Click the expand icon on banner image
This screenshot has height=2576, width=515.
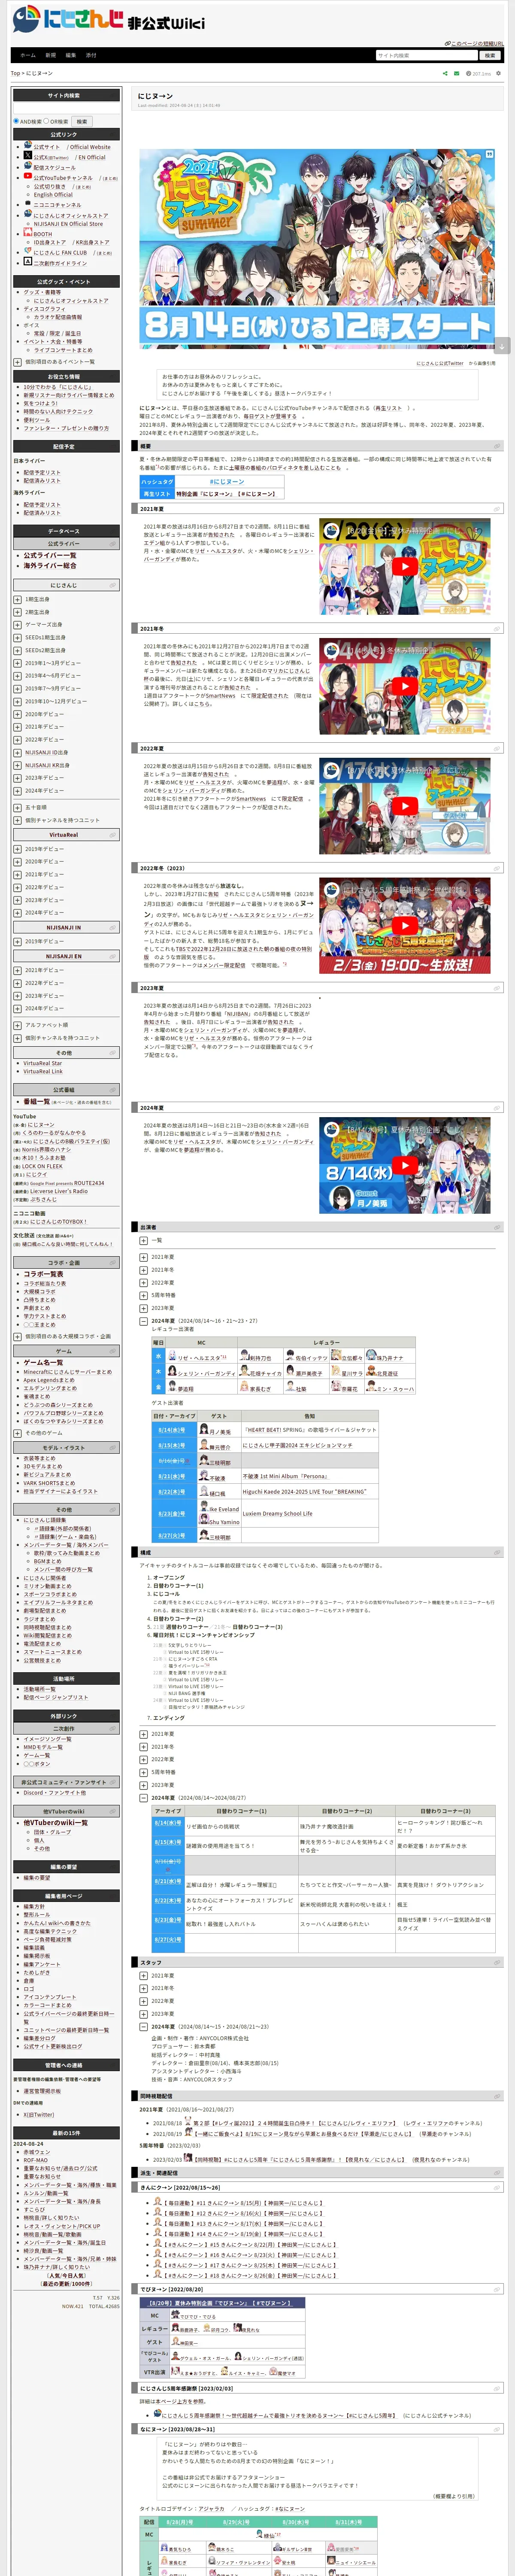[489, 155]
